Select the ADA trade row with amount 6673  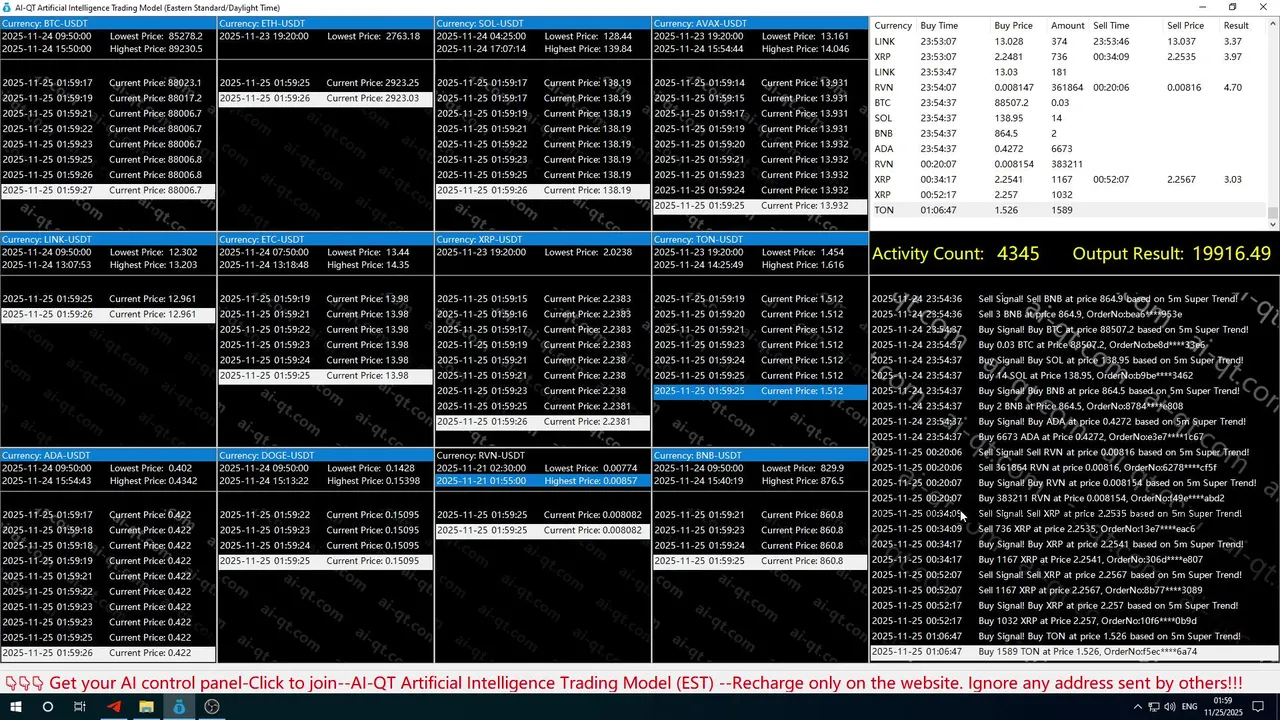coord(1069,149)
